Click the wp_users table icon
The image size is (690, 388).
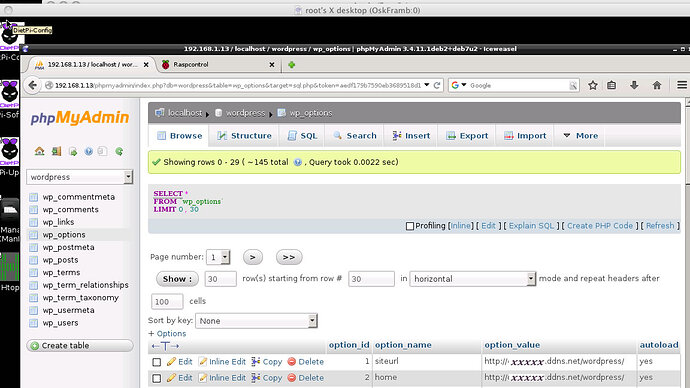33,323
